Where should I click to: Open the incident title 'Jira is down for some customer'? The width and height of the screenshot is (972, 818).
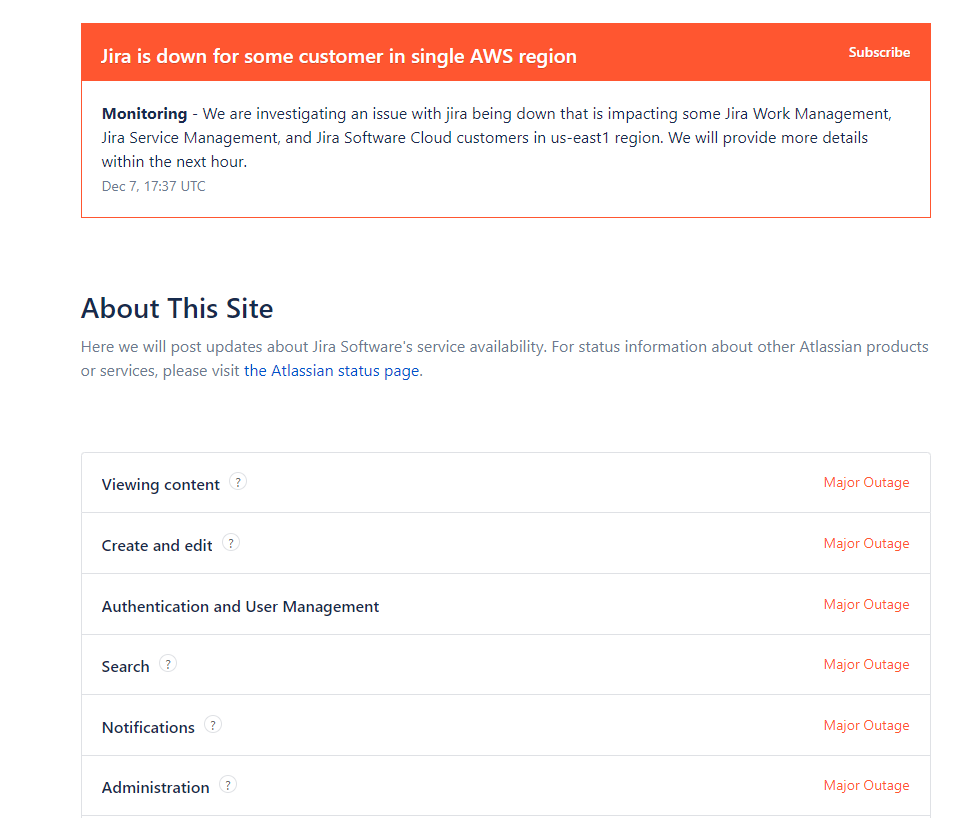(x=338, y=56)
